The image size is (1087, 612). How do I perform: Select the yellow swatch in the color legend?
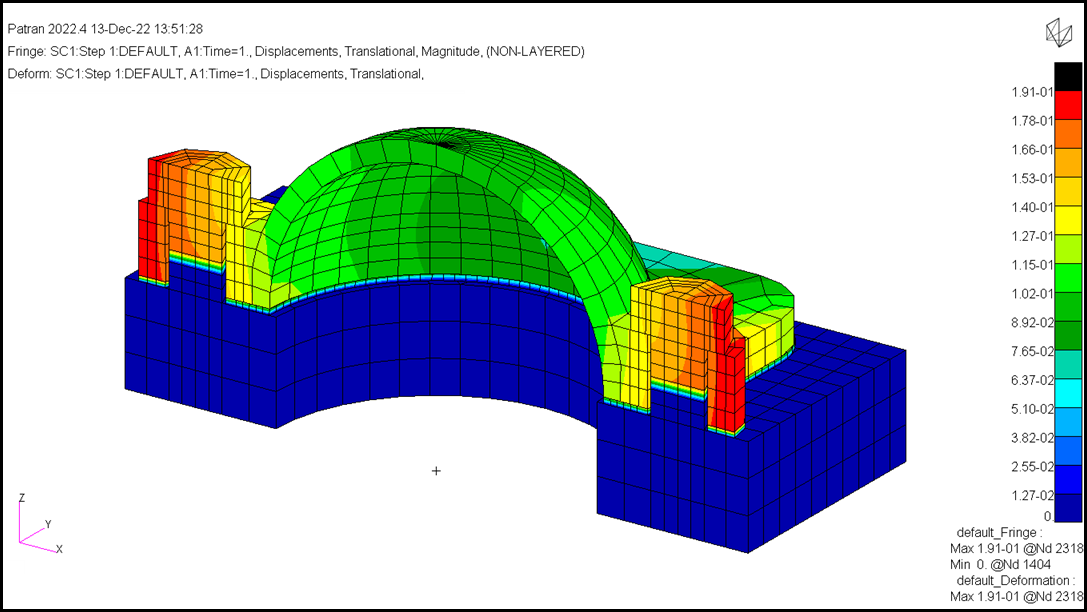(1068, 221)
